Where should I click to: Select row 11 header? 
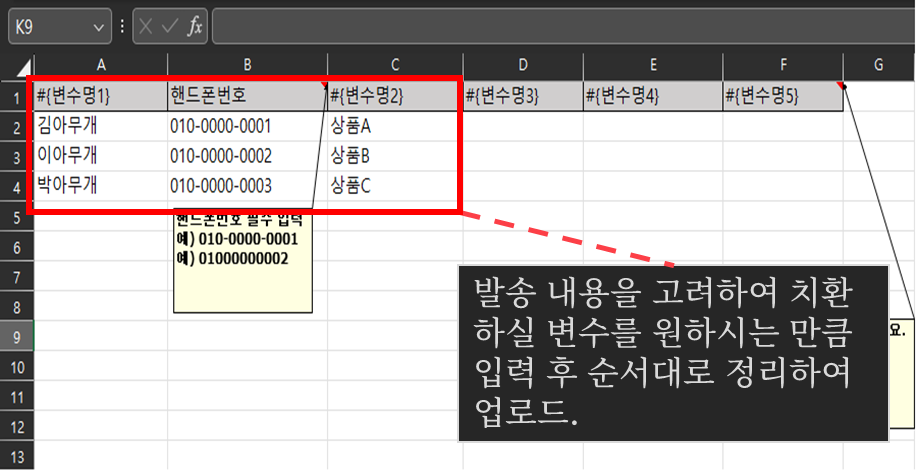[x=17, y=397]
